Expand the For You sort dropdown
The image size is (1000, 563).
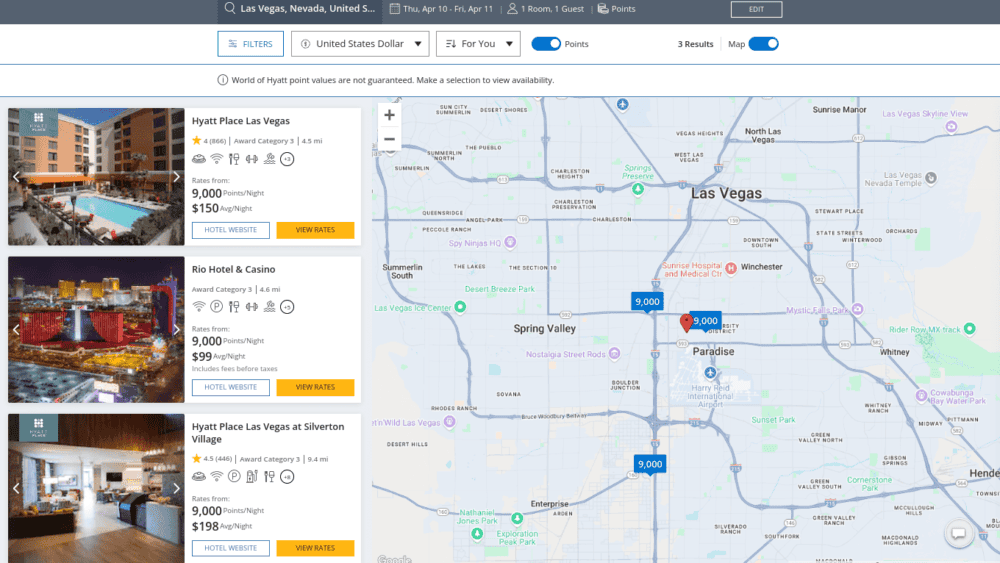coord(478,44)
